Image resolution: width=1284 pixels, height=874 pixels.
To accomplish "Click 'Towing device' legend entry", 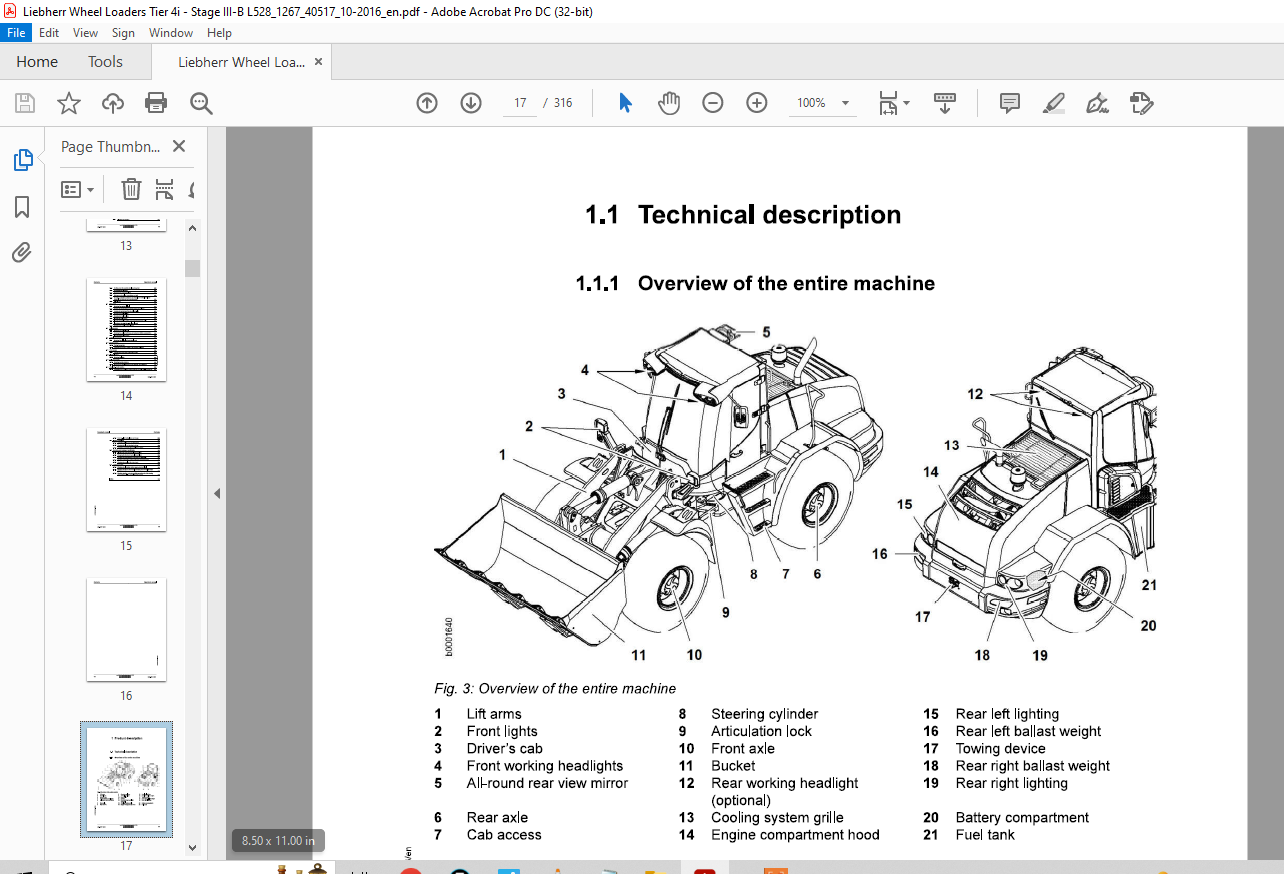I will (x=1000, y=749).
